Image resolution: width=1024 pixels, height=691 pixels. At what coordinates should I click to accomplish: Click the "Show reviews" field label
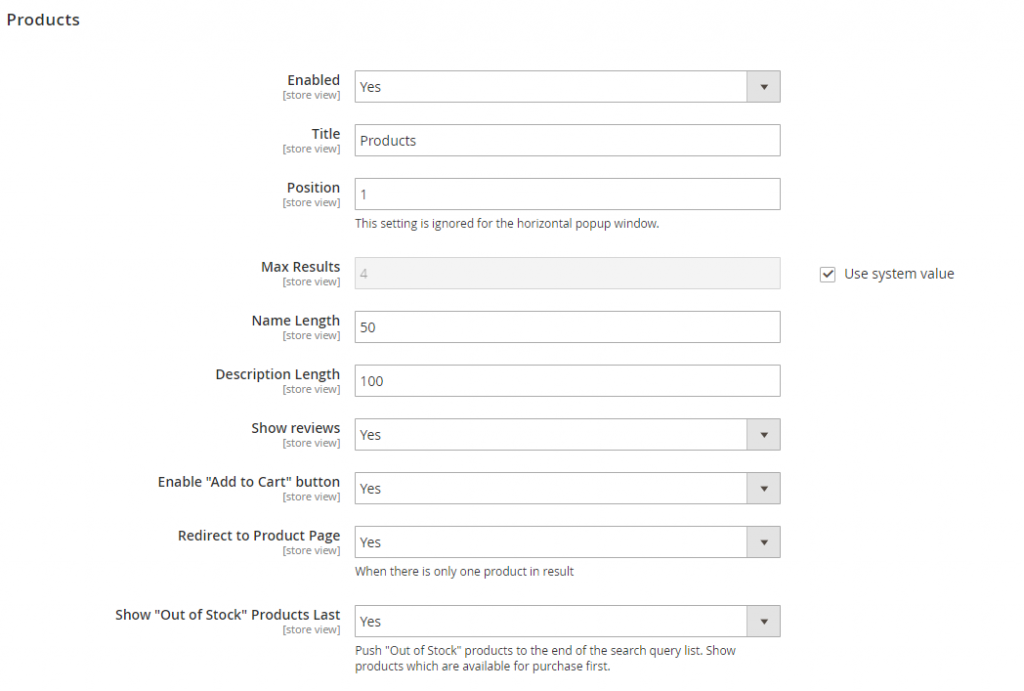click(x=295, y=428)
